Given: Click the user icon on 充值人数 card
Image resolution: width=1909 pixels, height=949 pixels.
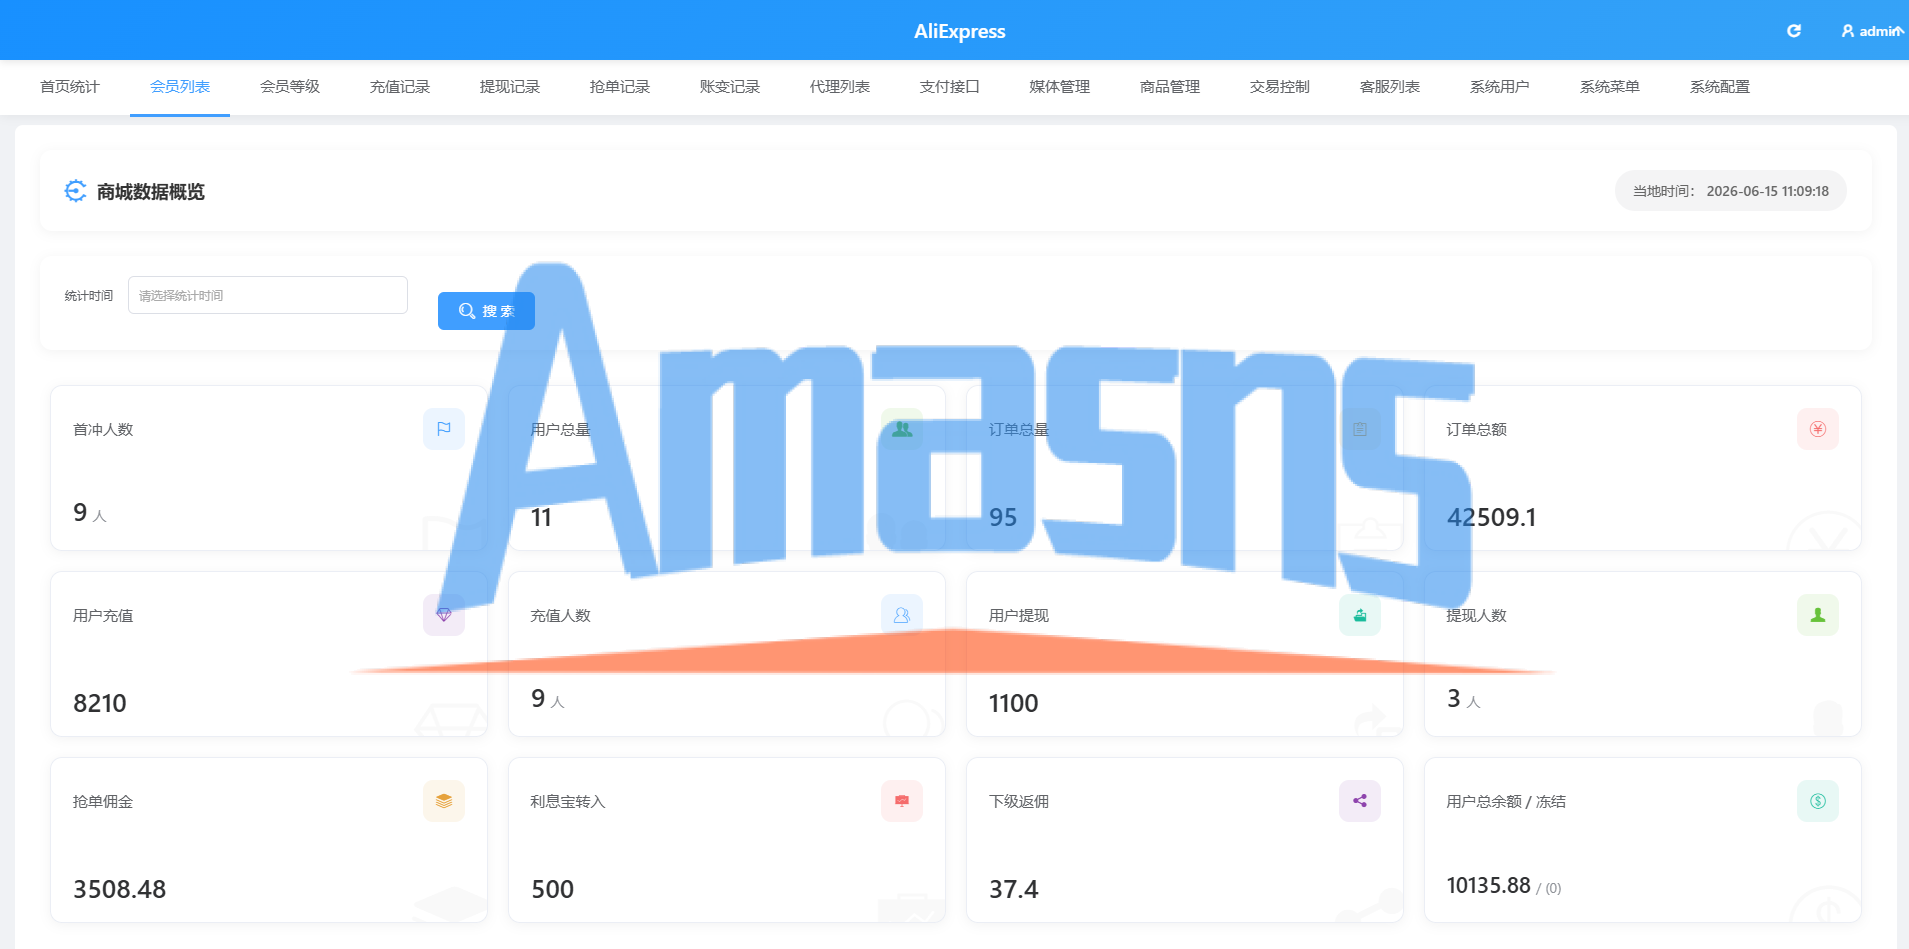Looking at the screenshot, I should tap(902, 615).
